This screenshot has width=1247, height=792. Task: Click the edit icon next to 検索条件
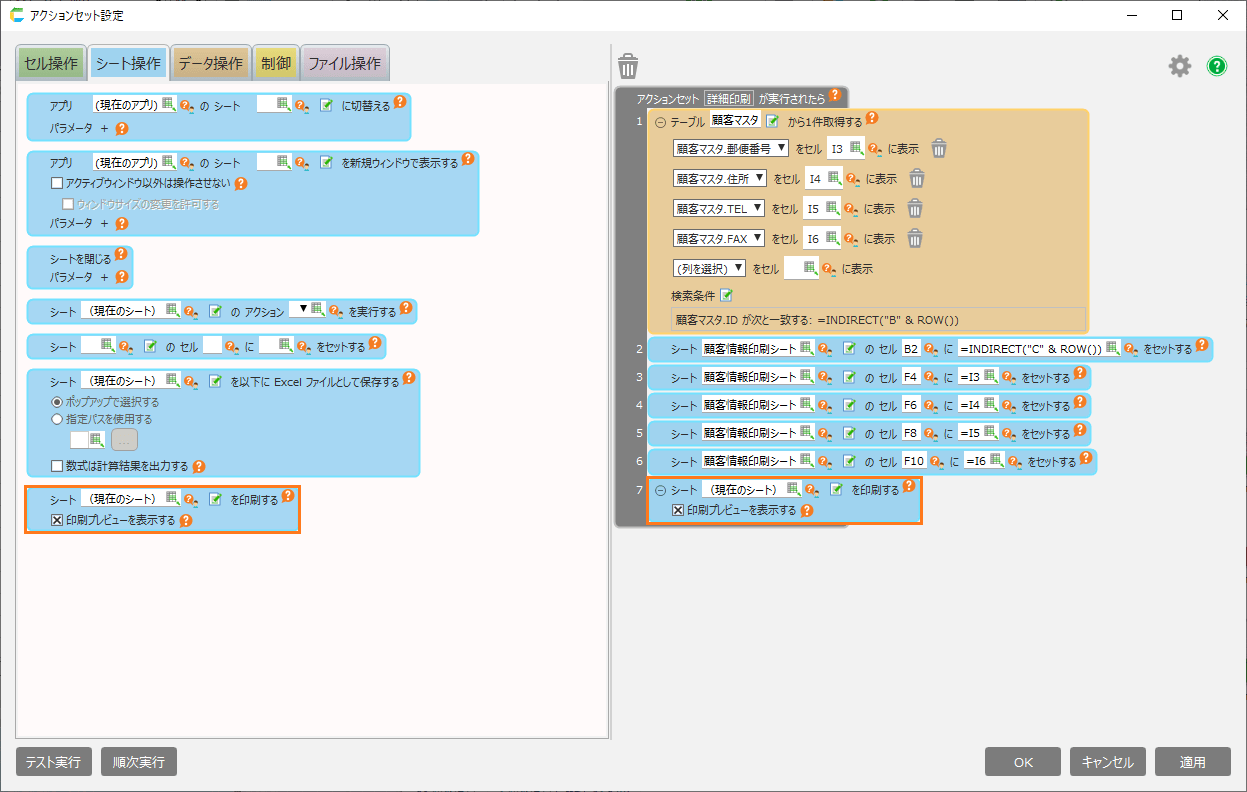tap(727, 295)
